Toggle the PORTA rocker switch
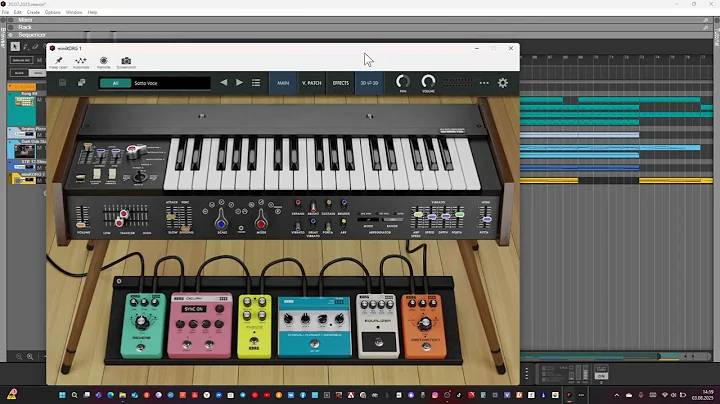720x404 pixels. [x=328, y=225]
